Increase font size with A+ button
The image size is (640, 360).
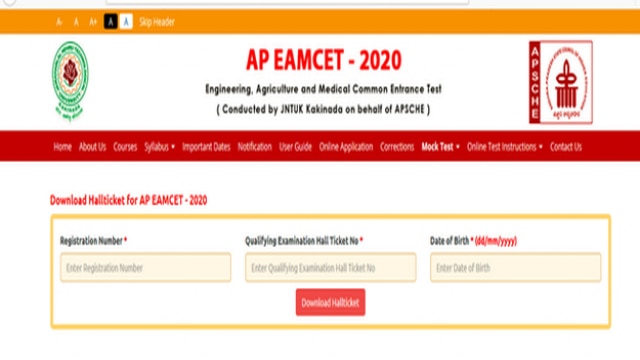point(93,22)
